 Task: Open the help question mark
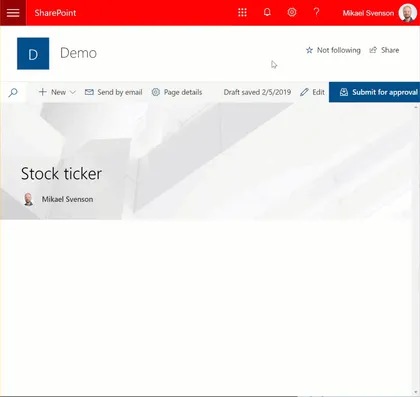point(316,13)
